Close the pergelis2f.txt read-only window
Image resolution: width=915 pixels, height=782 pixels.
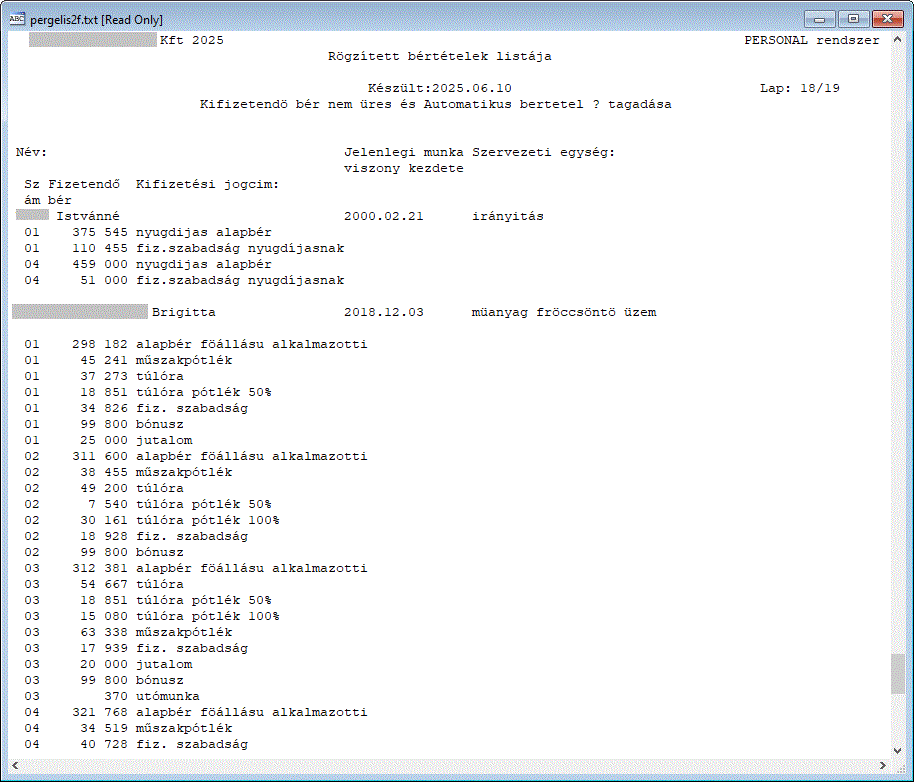(x=886, y=18)
